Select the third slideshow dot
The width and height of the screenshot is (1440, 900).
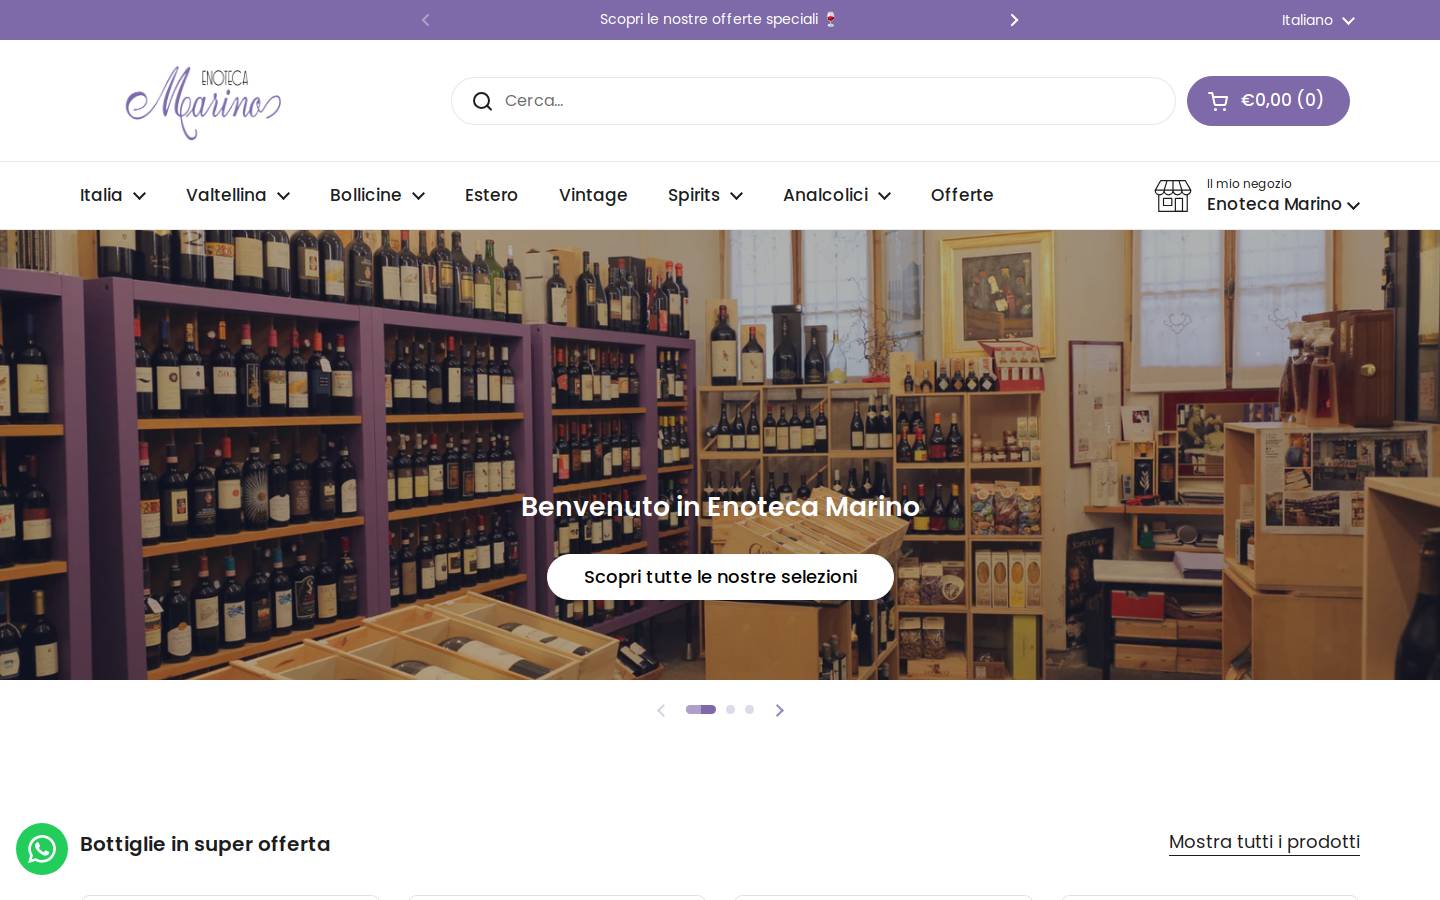pyautogui.click(x=749, y=709)
